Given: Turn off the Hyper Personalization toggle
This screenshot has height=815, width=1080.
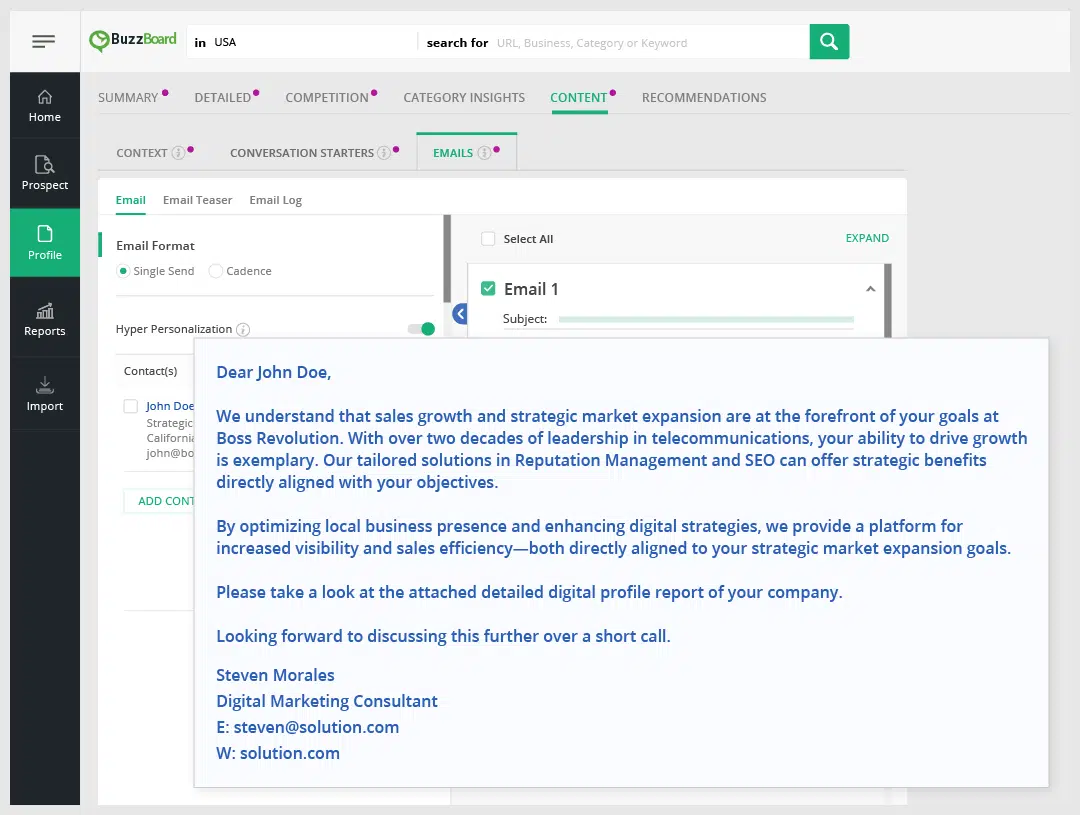Looking at the screenshot, I should pos(422,329).
